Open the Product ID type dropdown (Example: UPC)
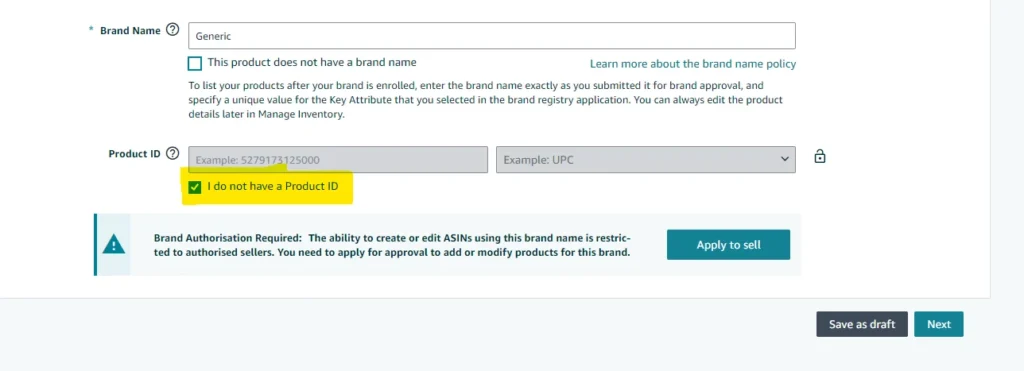The height and width of the screenshot is (371, 1024). 646,159
